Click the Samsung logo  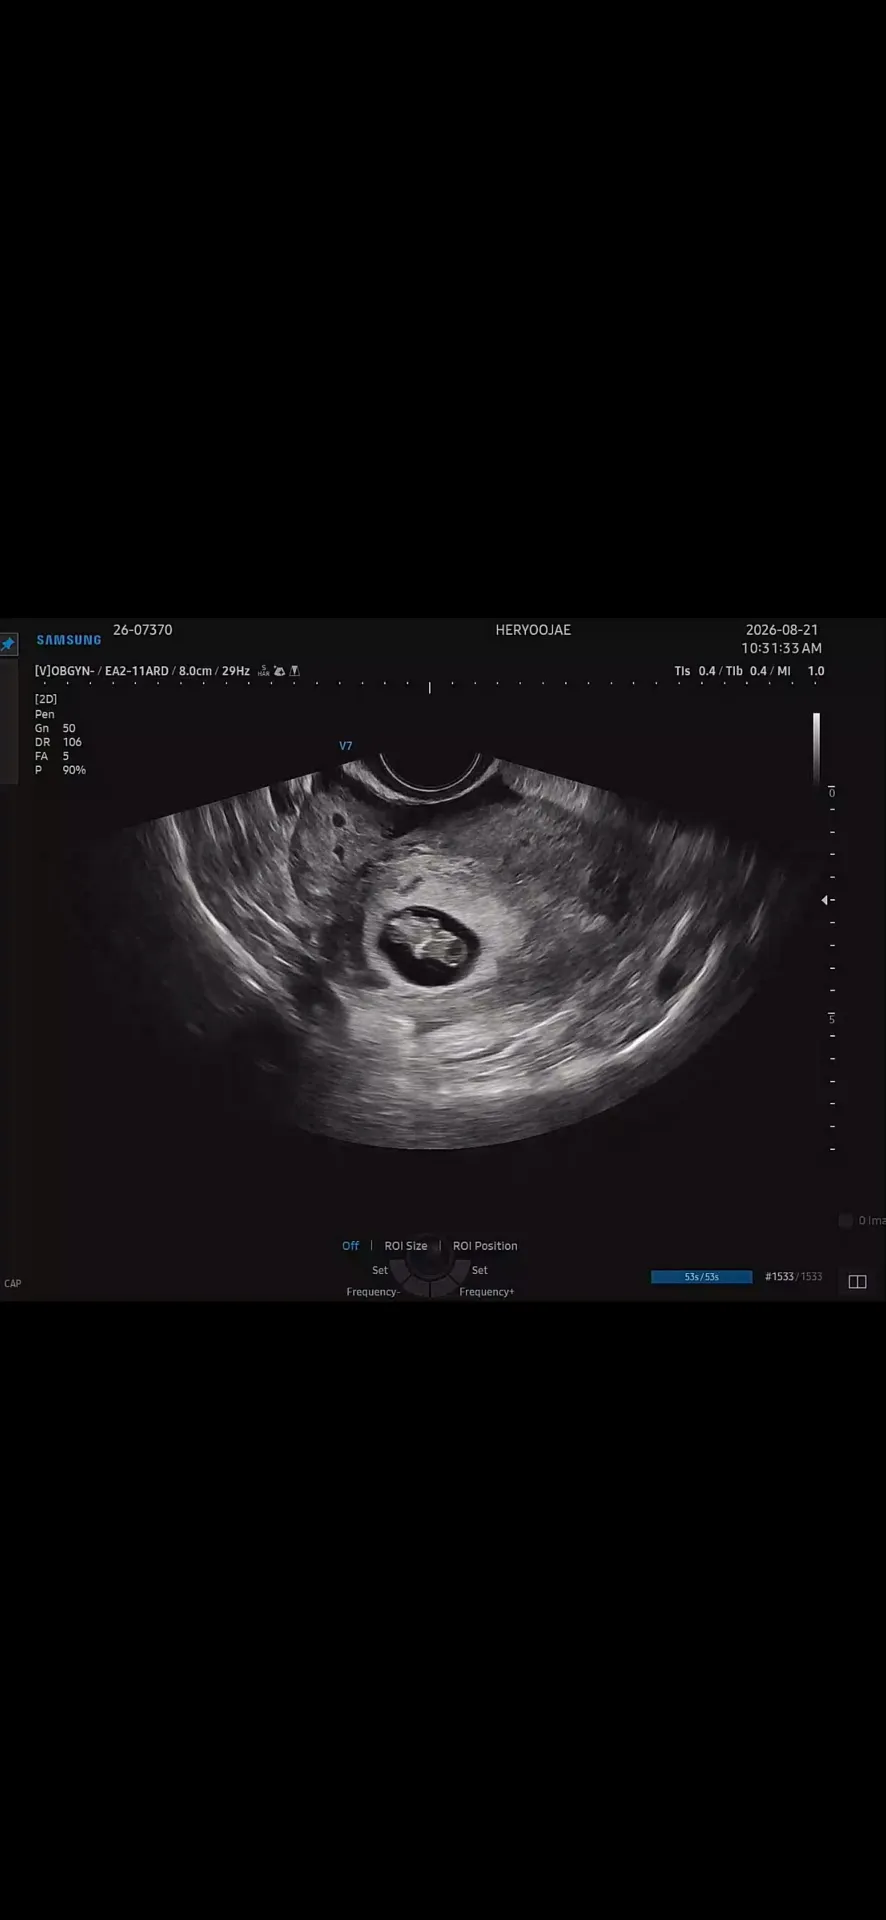click(x=69, y=640)
